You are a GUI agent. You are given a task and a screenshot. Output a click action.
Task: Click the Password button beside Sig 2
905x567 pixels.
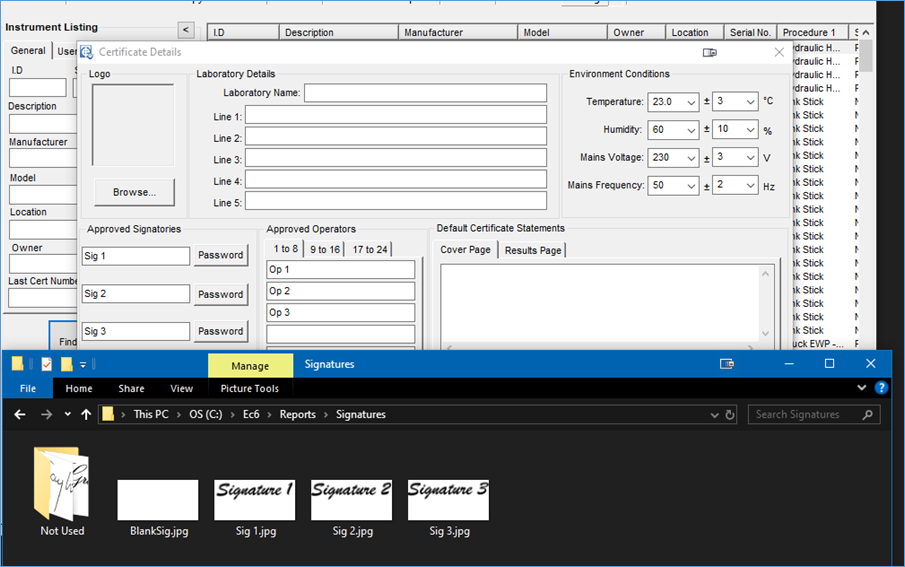(220, 294)
